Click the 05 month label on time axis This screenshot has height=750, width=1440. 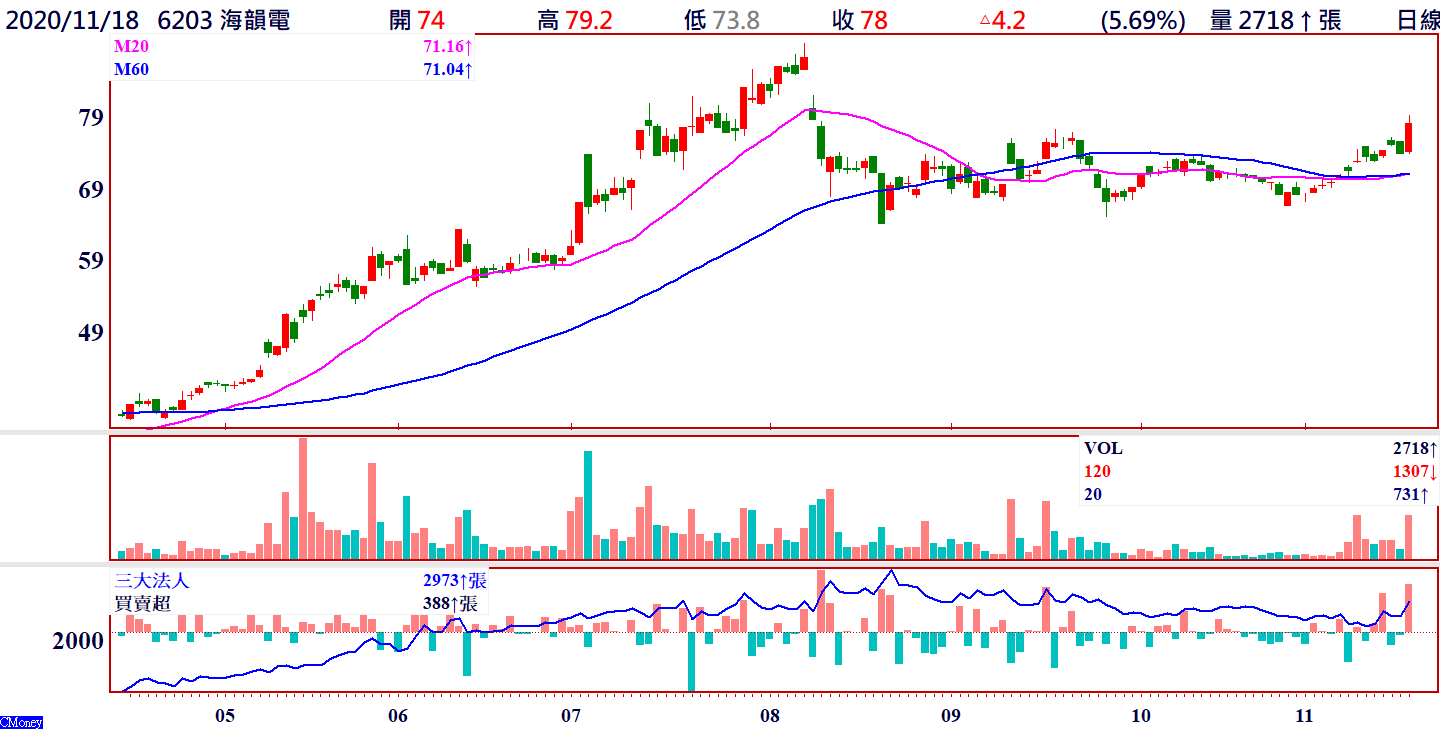(225, 716)
